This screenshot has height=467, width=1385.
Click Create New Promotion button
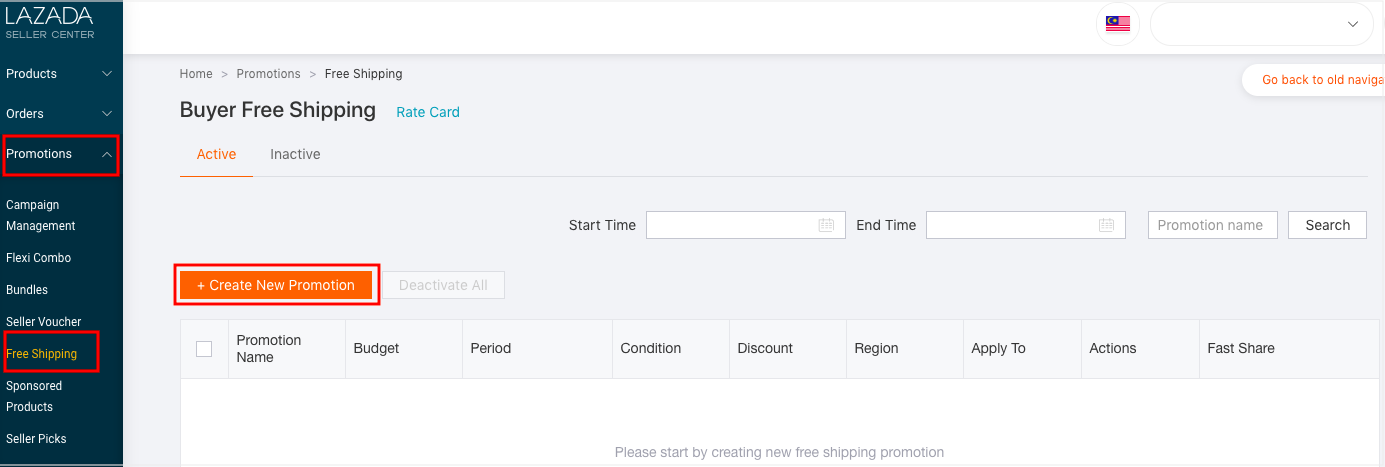276,285
